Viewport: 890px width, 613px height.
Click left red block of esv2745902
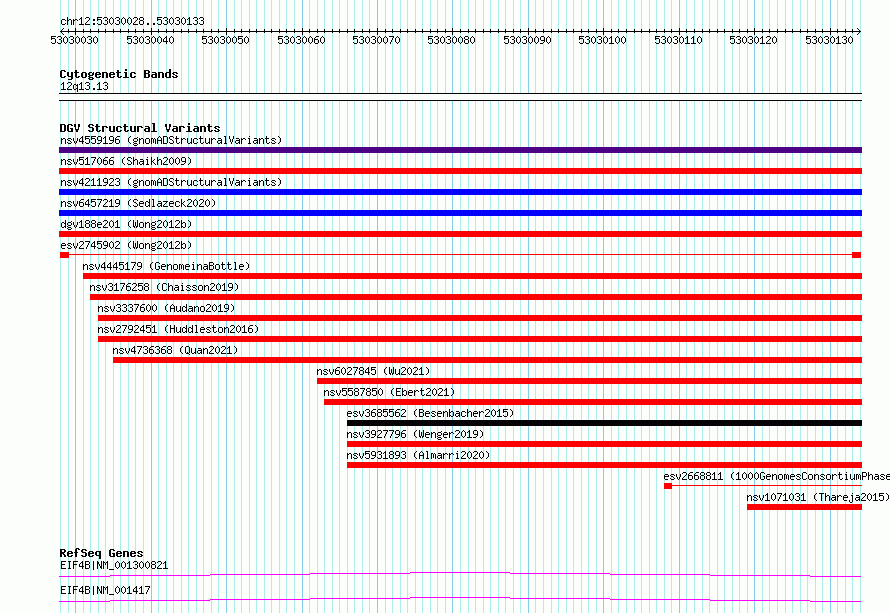point(64,255)
